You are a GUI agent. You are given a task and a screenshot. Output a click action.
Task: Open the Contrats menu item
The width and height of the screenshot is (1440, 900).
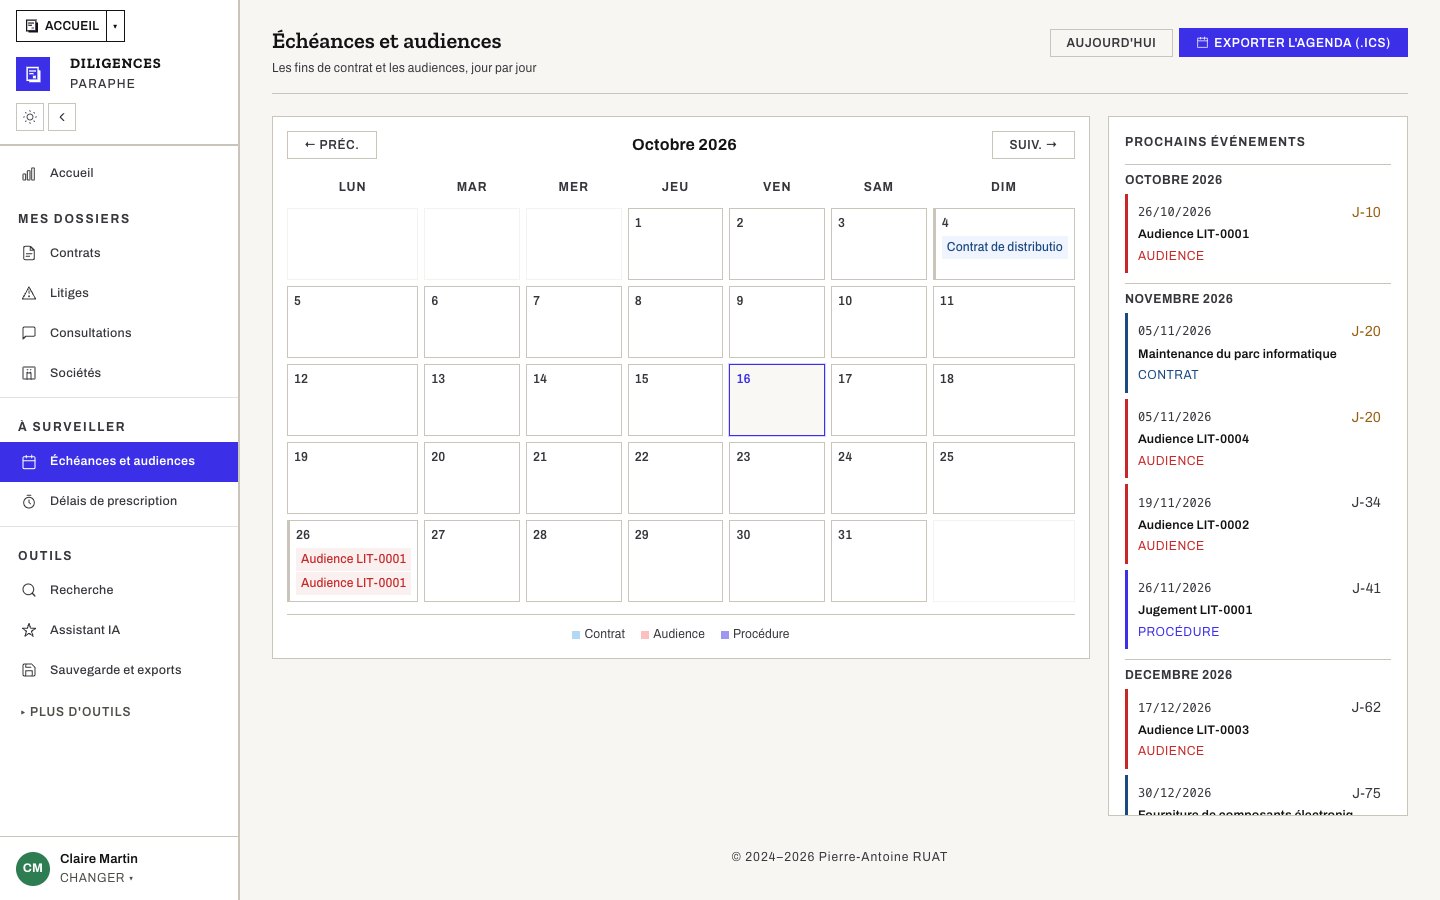pos(119,253)
